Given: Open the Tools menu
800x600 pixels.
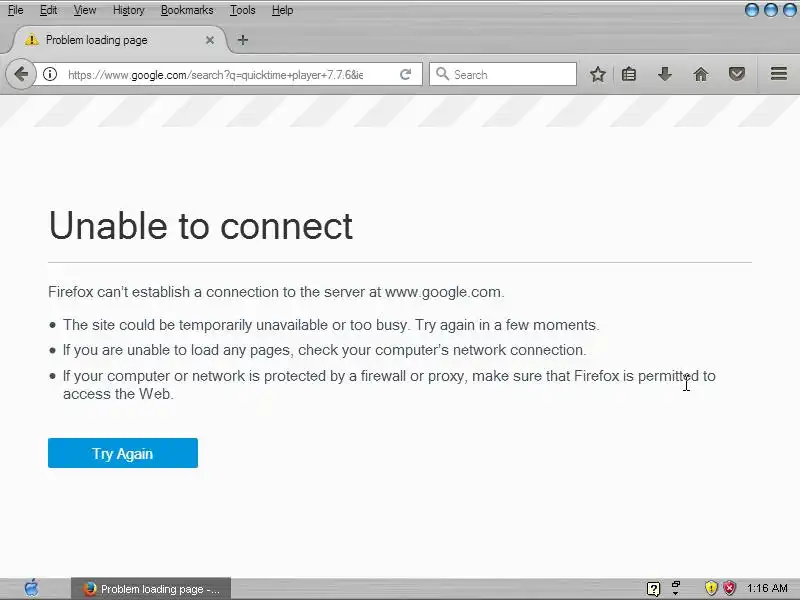Looking at the screenshot, I should pyautogui.click(x=242, y=10).
